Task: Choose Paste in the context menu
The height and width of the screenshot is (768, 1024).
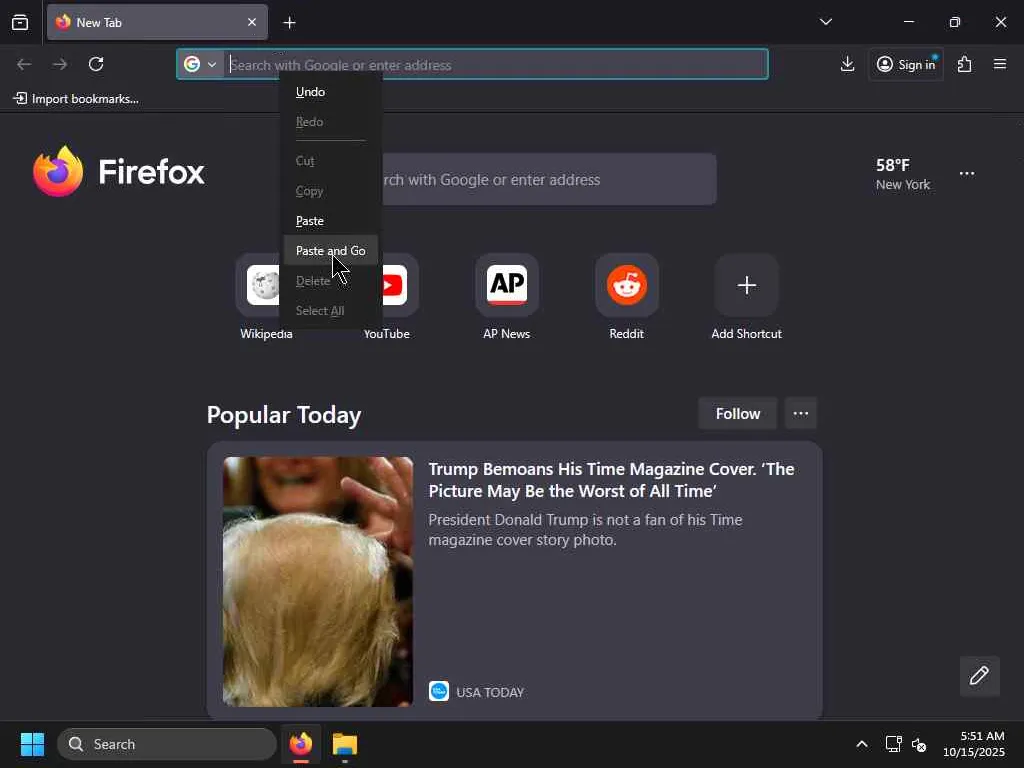Action: 330,221
